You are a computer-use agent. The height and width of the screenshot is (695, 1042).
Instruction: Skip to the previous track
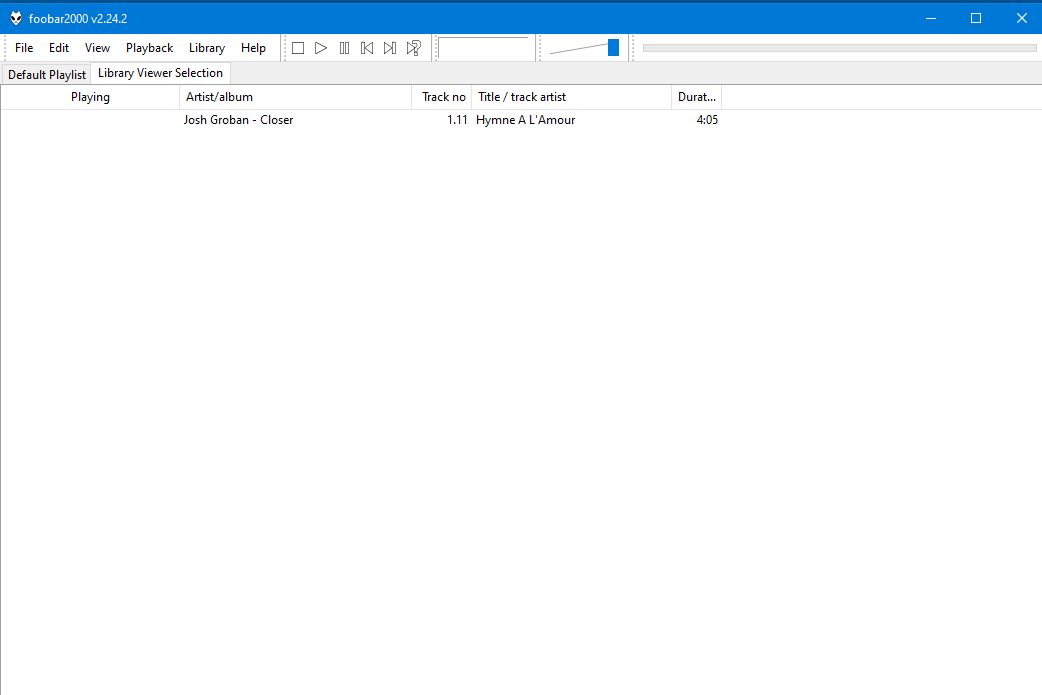click(x=367, y=48)
